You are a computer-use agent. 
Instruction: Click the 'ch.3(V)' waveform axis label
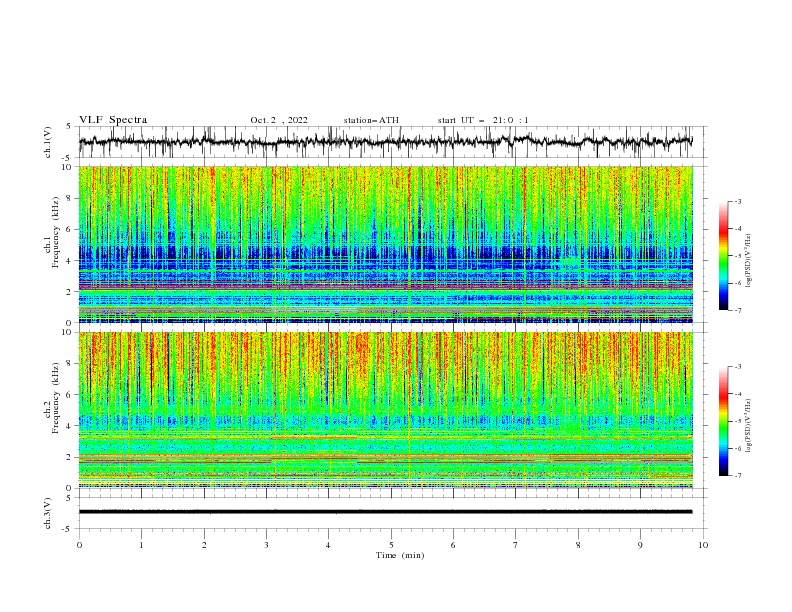(x=48, y=513)
